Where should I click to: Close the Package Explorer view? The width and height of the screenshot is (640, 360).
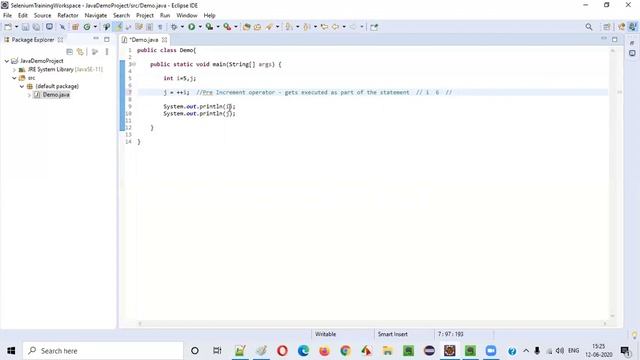[60, 40]
